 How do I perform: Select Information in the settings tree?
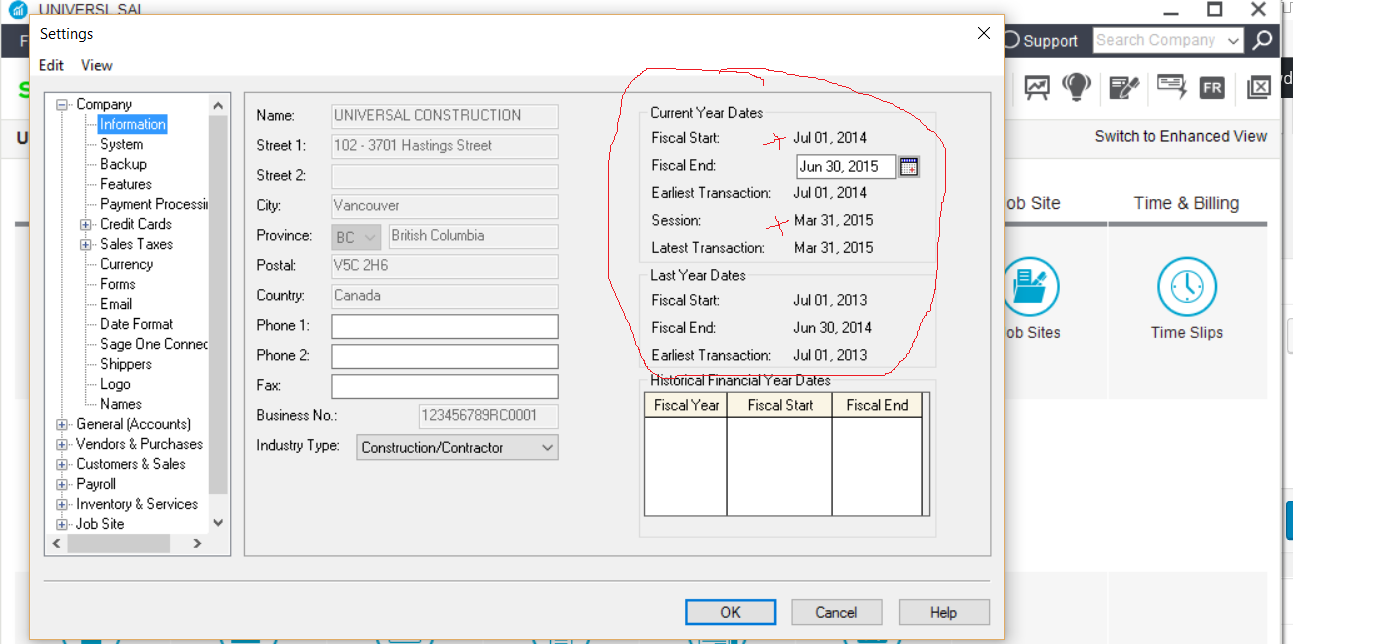click(132, 124)
